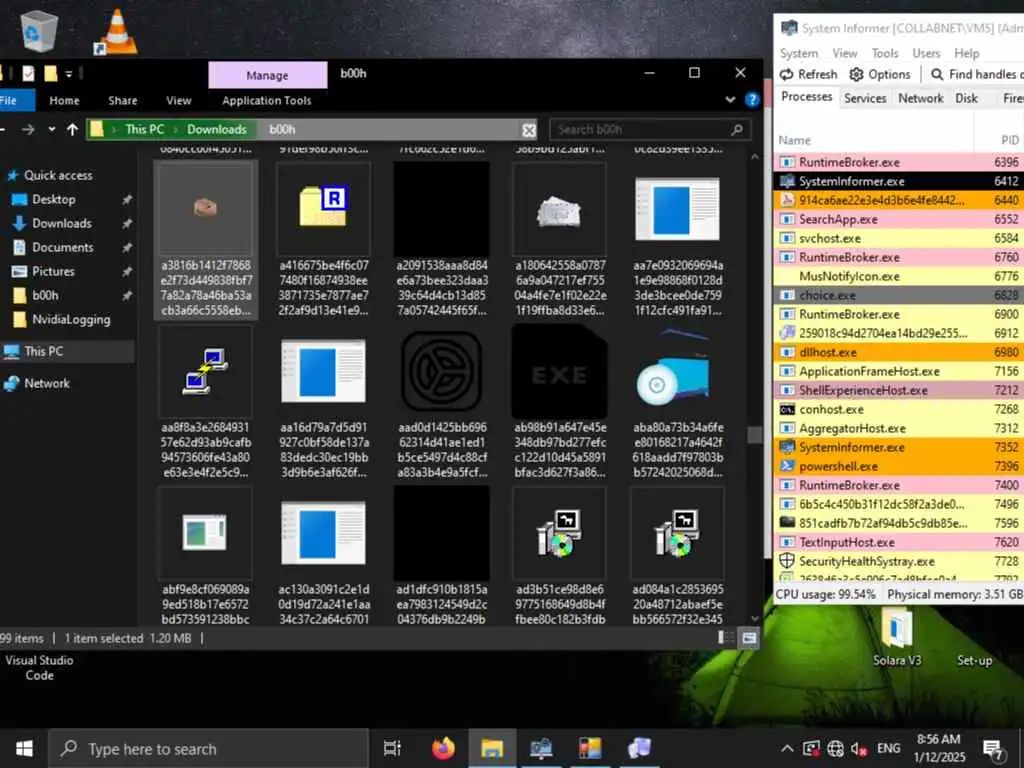Open Options in System Informer toolbar

tap(880, 74)
